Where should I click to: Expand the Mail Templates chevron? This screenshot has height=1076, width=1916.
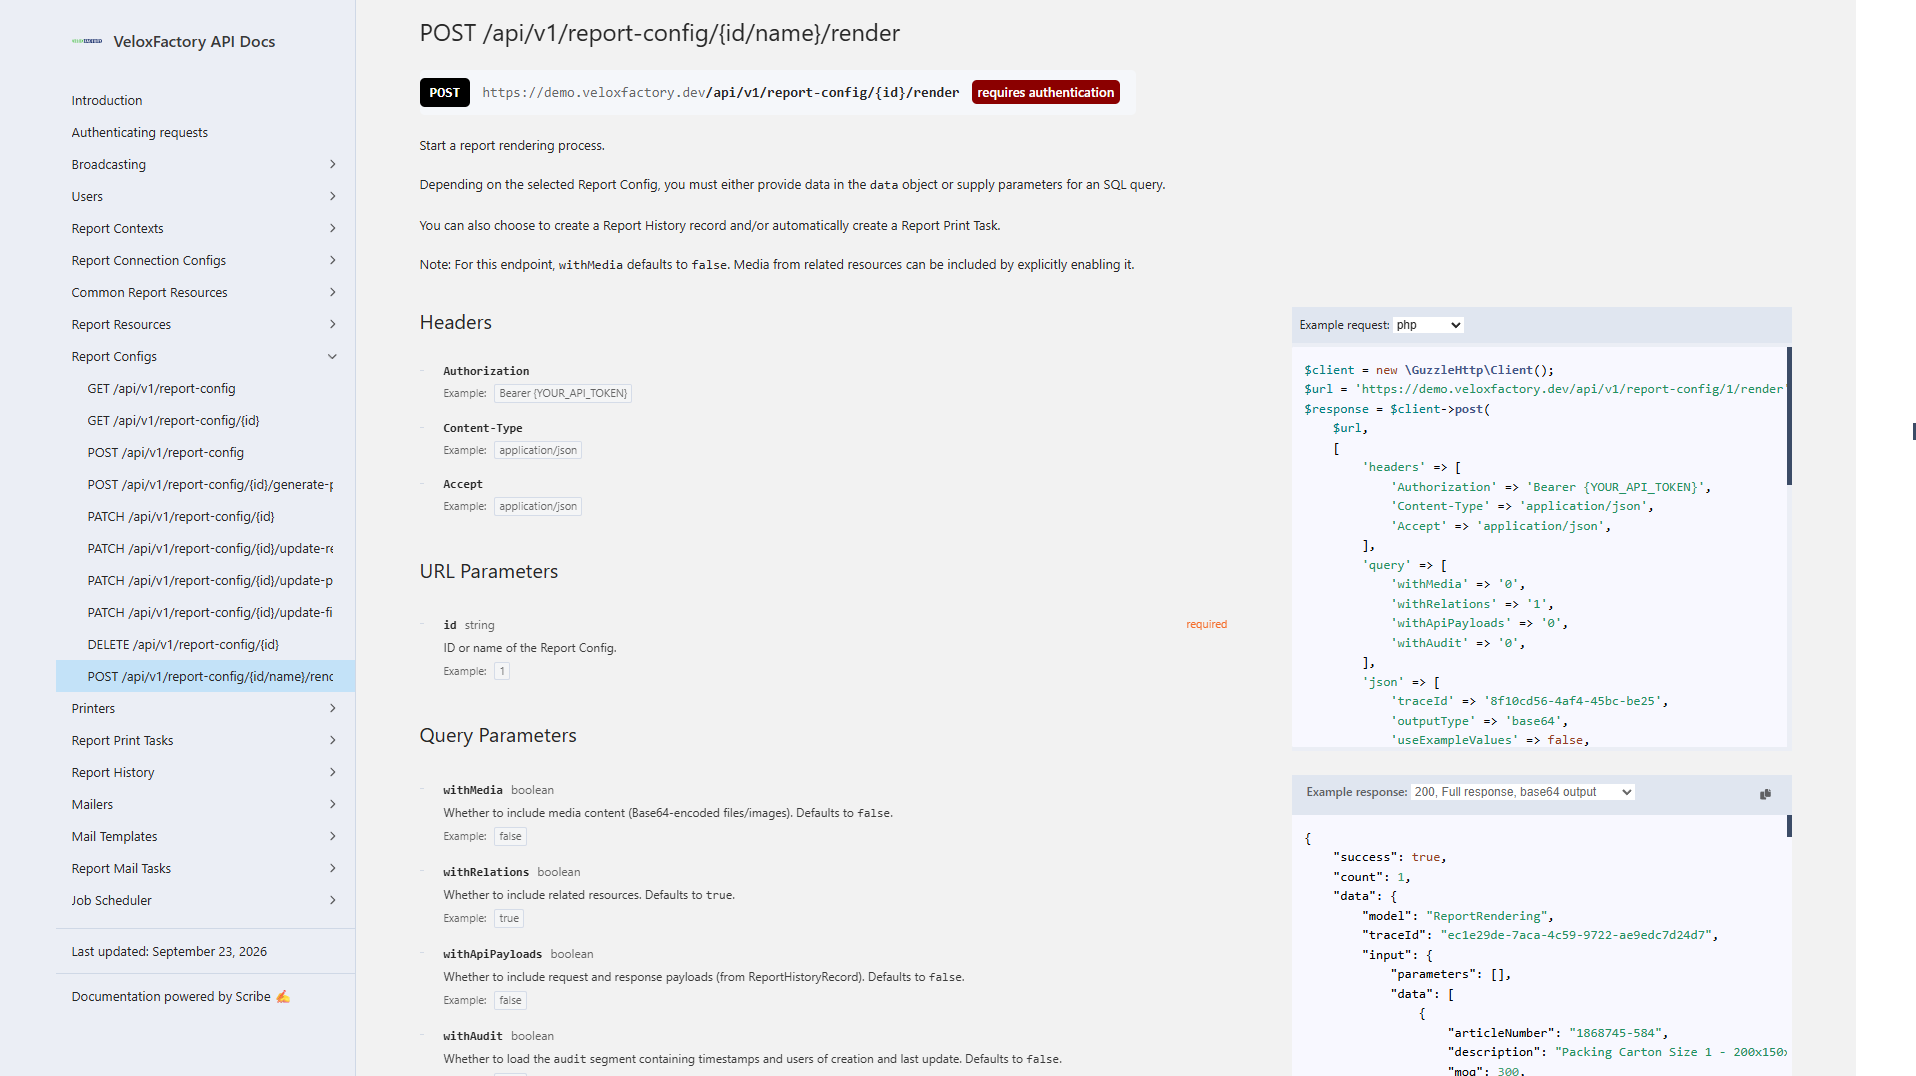[333, 836]
